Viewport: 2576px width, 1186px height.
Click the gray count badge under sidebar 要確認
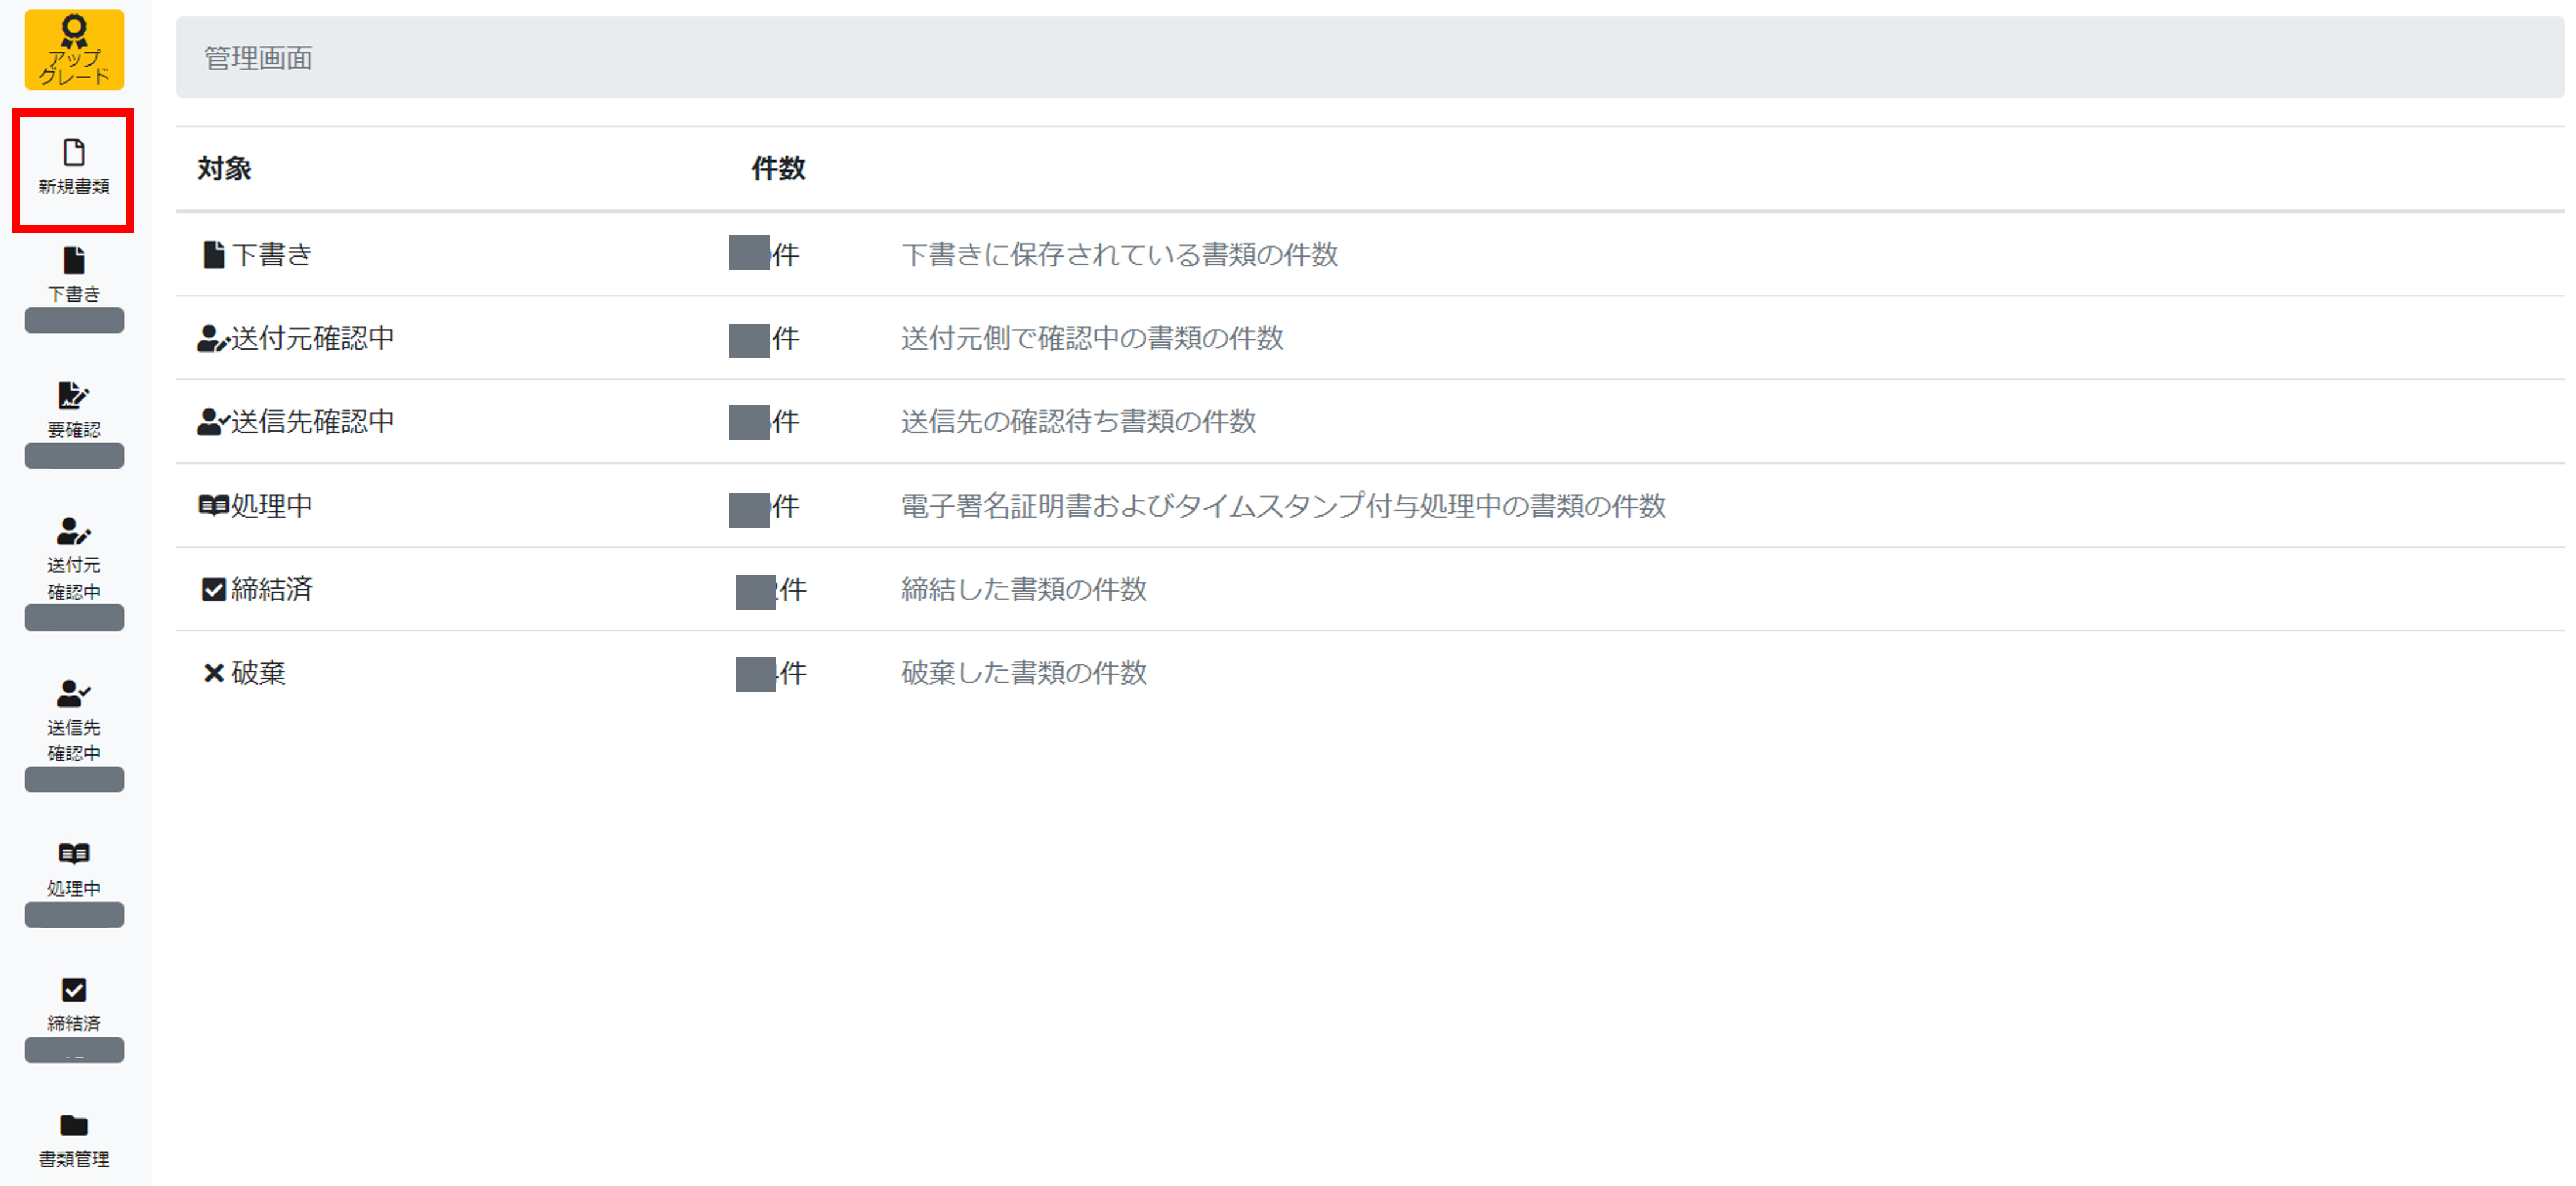[74, 455]
